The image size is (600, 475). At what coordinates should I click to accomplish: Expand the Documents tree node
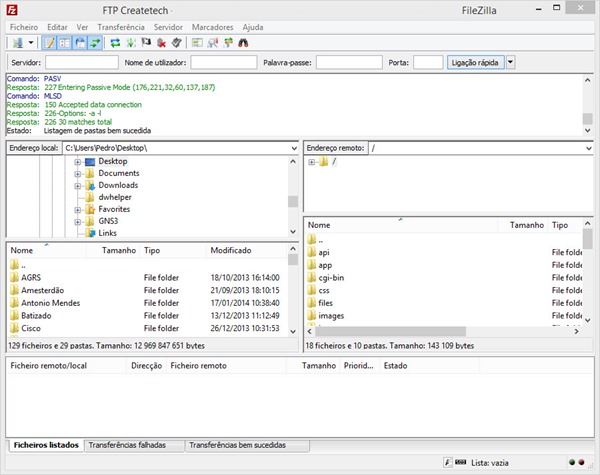click(x=78, y=174)
